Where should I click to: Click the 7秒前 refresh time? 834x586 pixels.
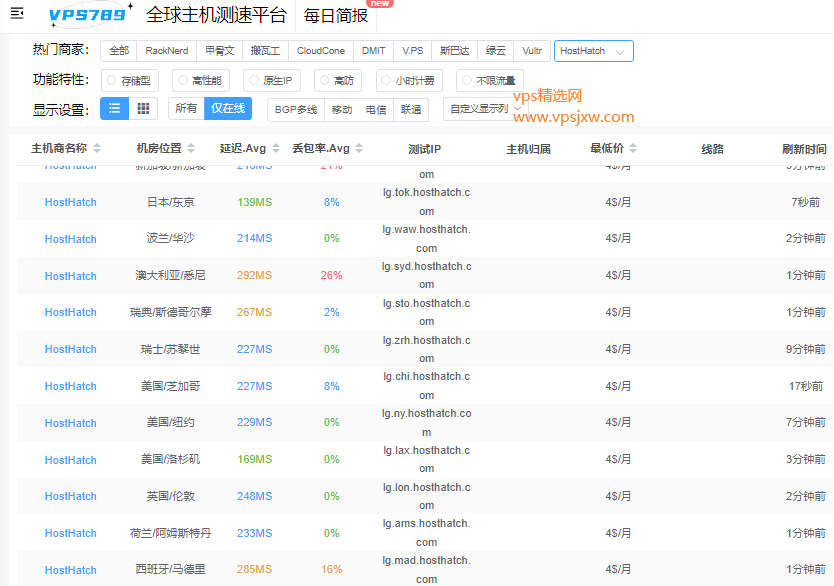805,202
